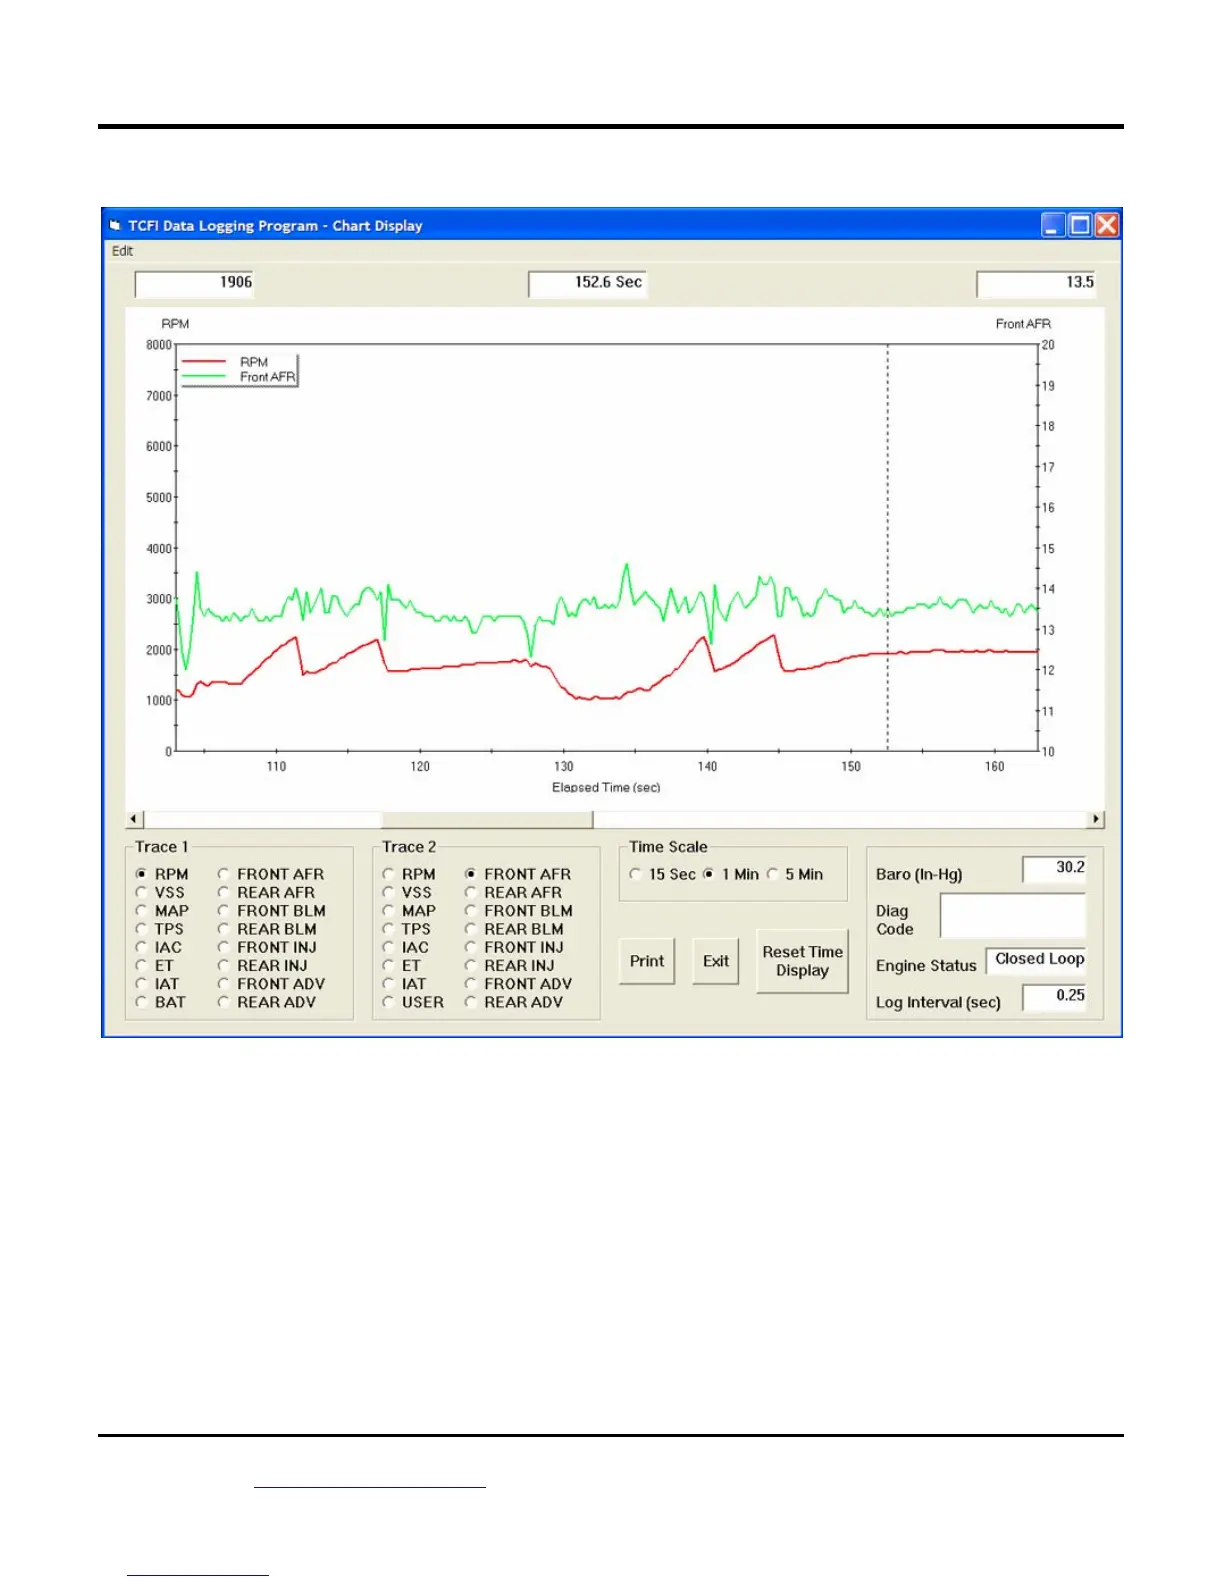Click the Front AFR readout 13.5
The image size is (1224, 1584).
[x=1037, y=283]
